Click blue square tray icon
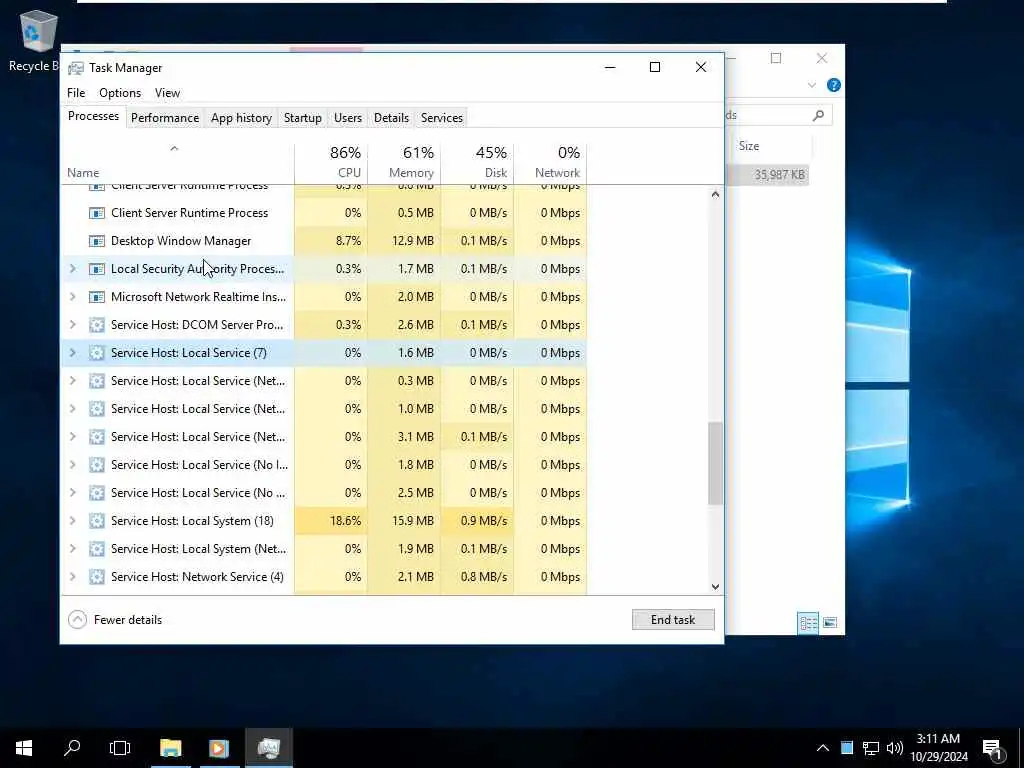The height and width of the screenshot is (768, 1024). tap(847, 748)
